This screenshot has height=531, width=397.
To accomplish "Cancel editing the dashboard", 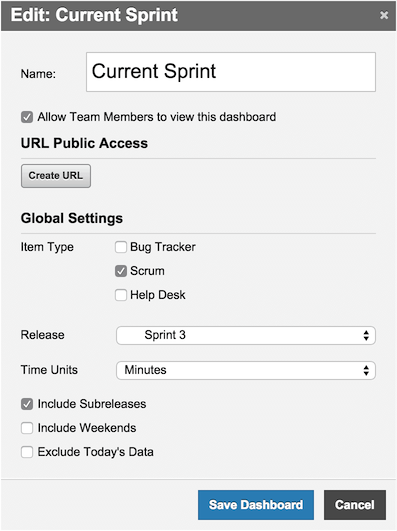I will click(355, 505).
